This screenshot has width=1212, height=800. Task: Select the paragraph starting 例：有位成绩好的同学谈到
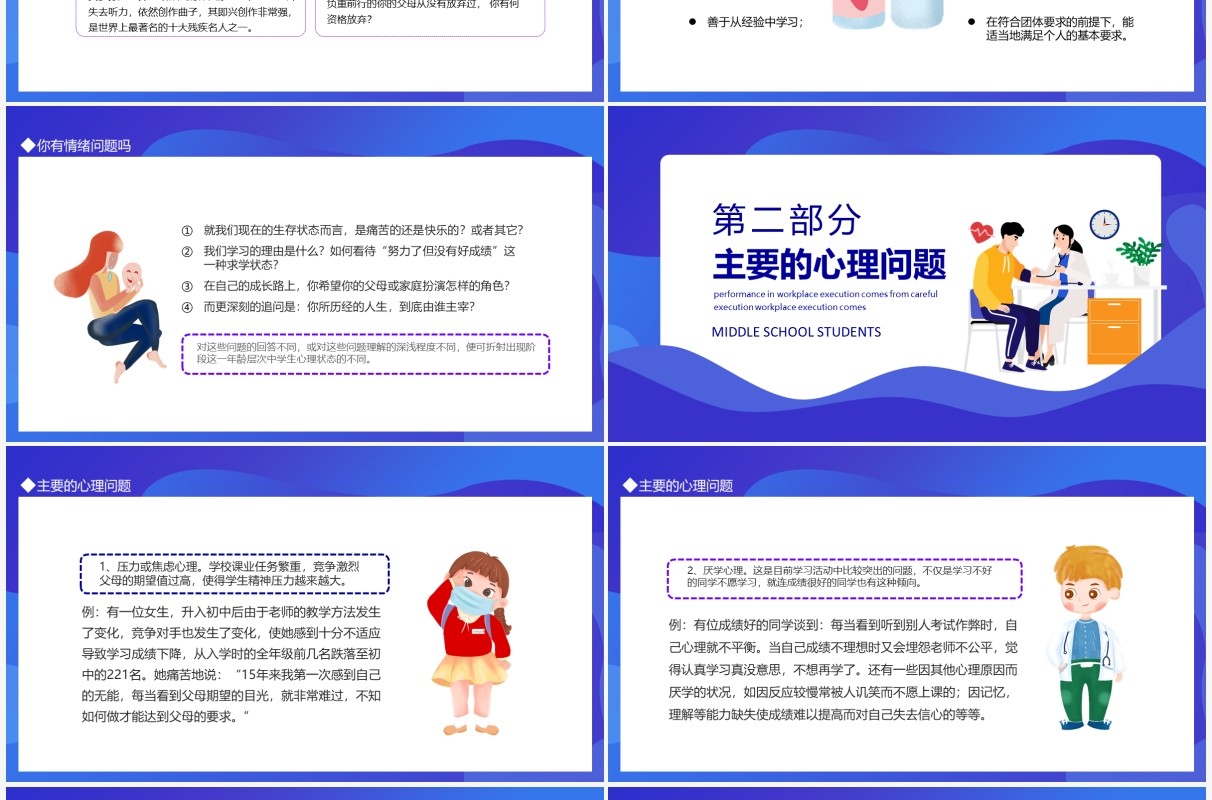(844, 669)
